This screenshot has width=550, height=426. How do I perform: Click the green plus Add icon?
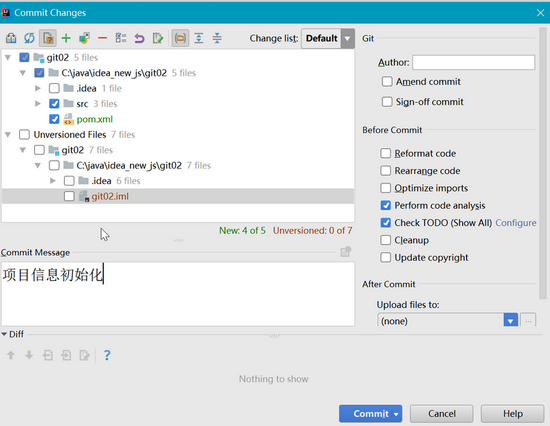[x=66, y=38]
